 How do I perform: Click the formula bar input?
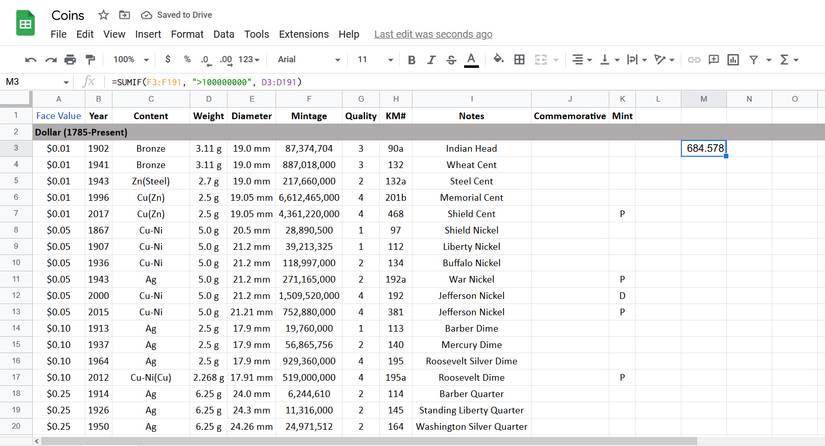click(450, 82)
